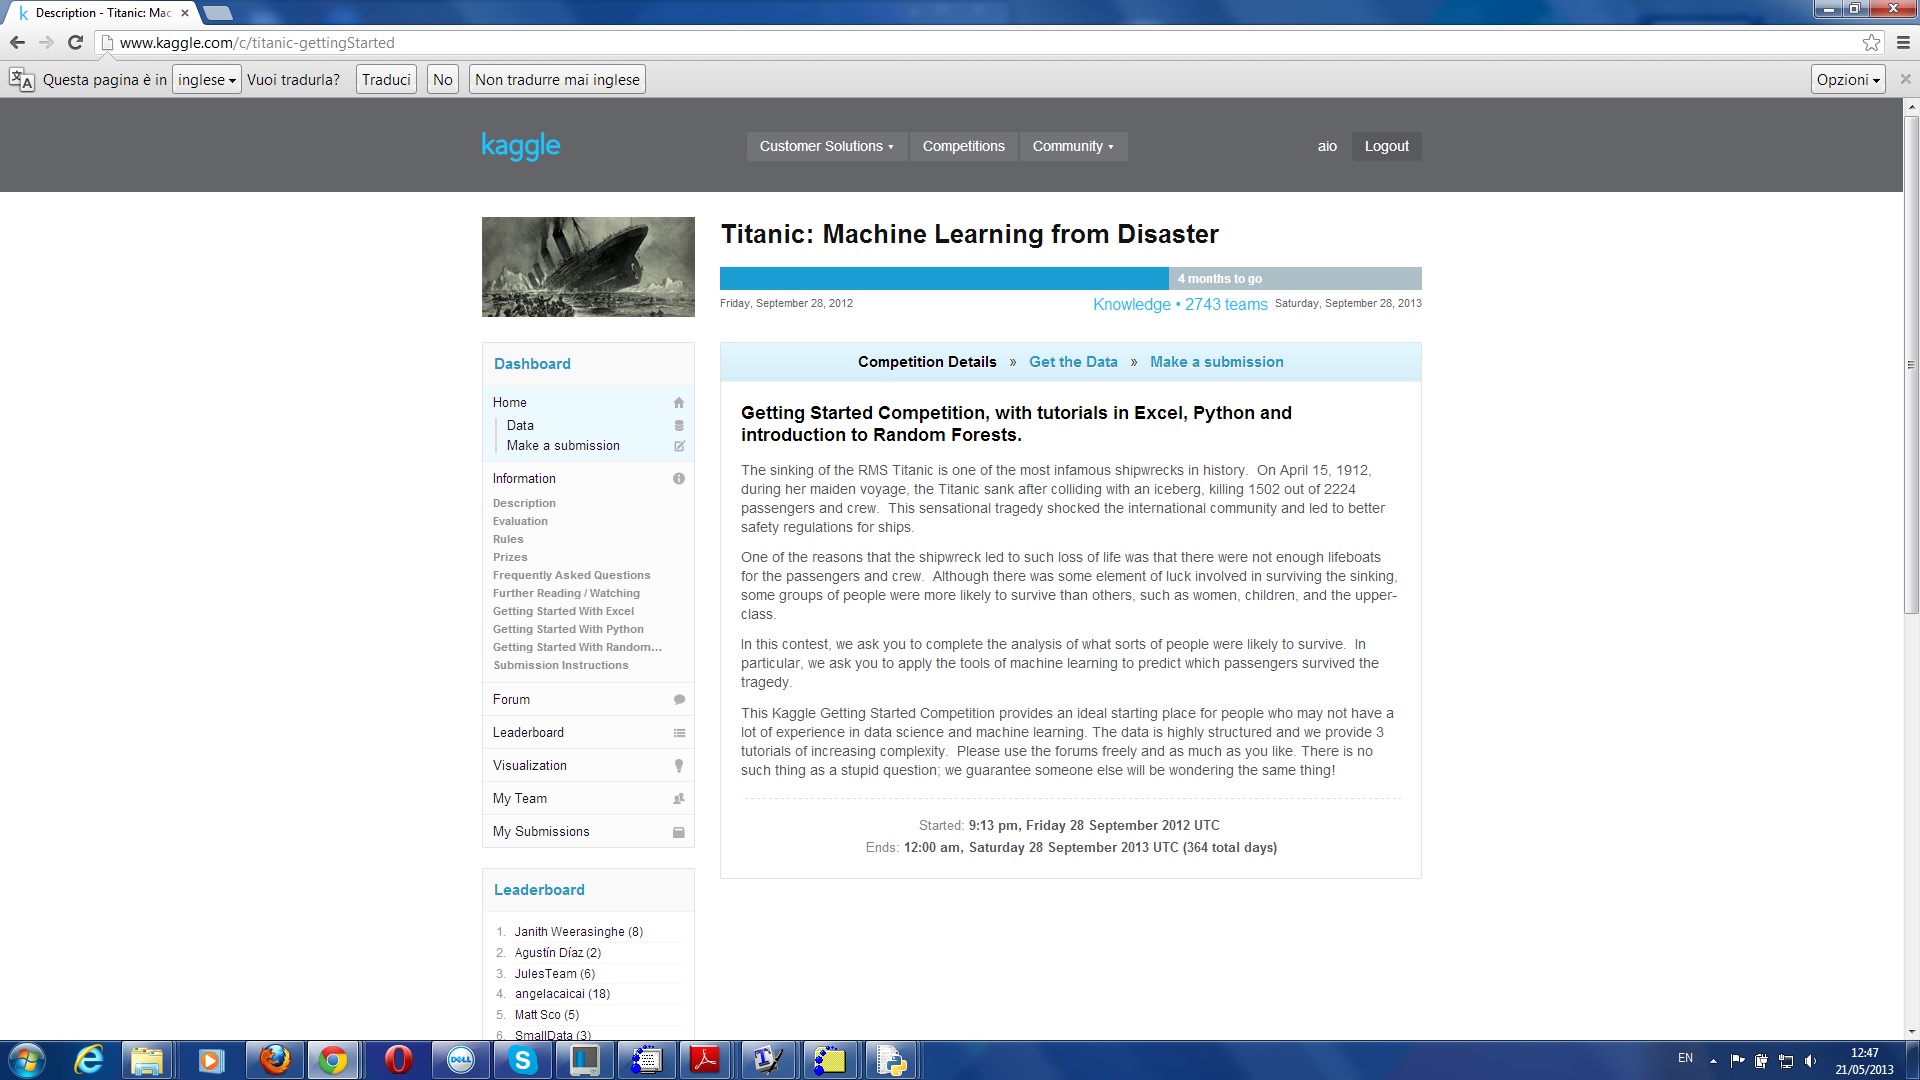Viewport: 1920px width, 1080px height.
Task: Open Firefox from the taskbar
Action: [274, 1060]
